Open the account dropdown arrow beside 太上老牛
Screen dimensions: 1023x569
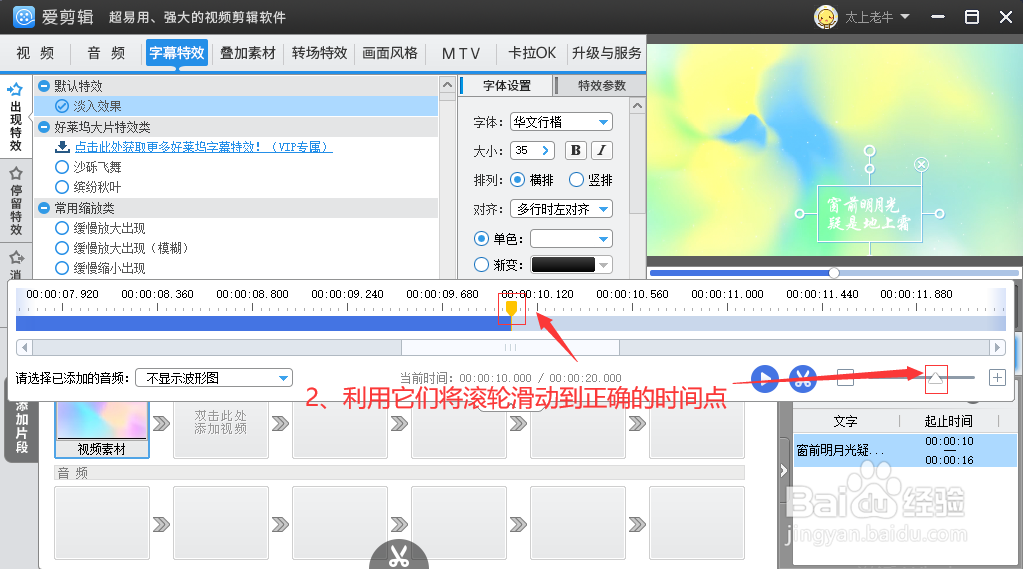pyautogui.click(x=905, y=16)
